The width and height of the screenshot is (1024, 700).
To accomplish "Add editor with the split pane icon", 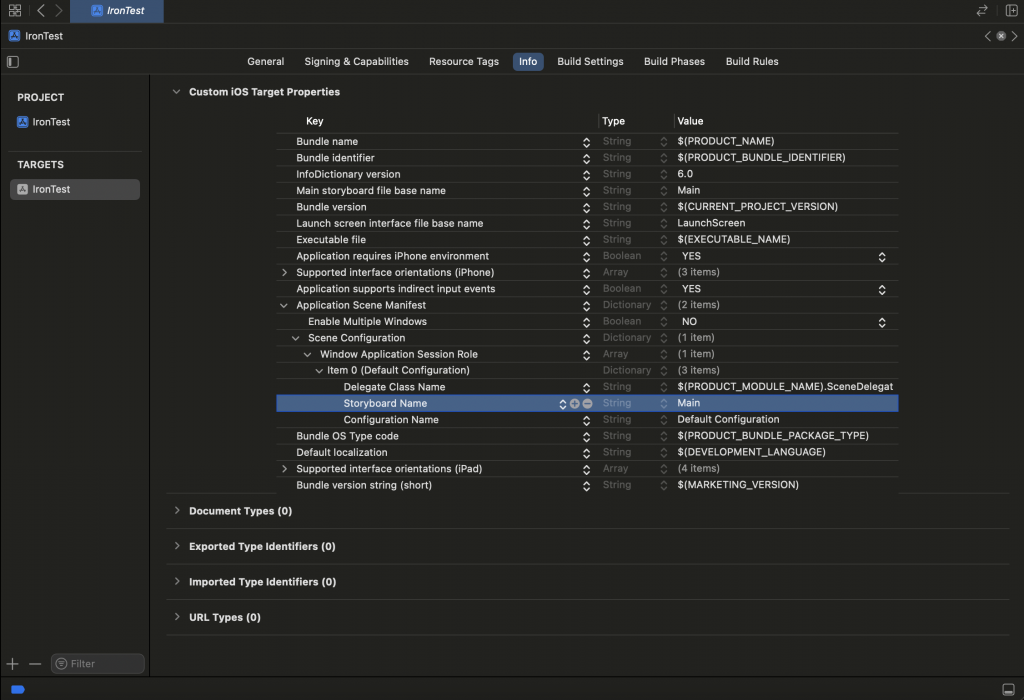I will point(1011,10).
